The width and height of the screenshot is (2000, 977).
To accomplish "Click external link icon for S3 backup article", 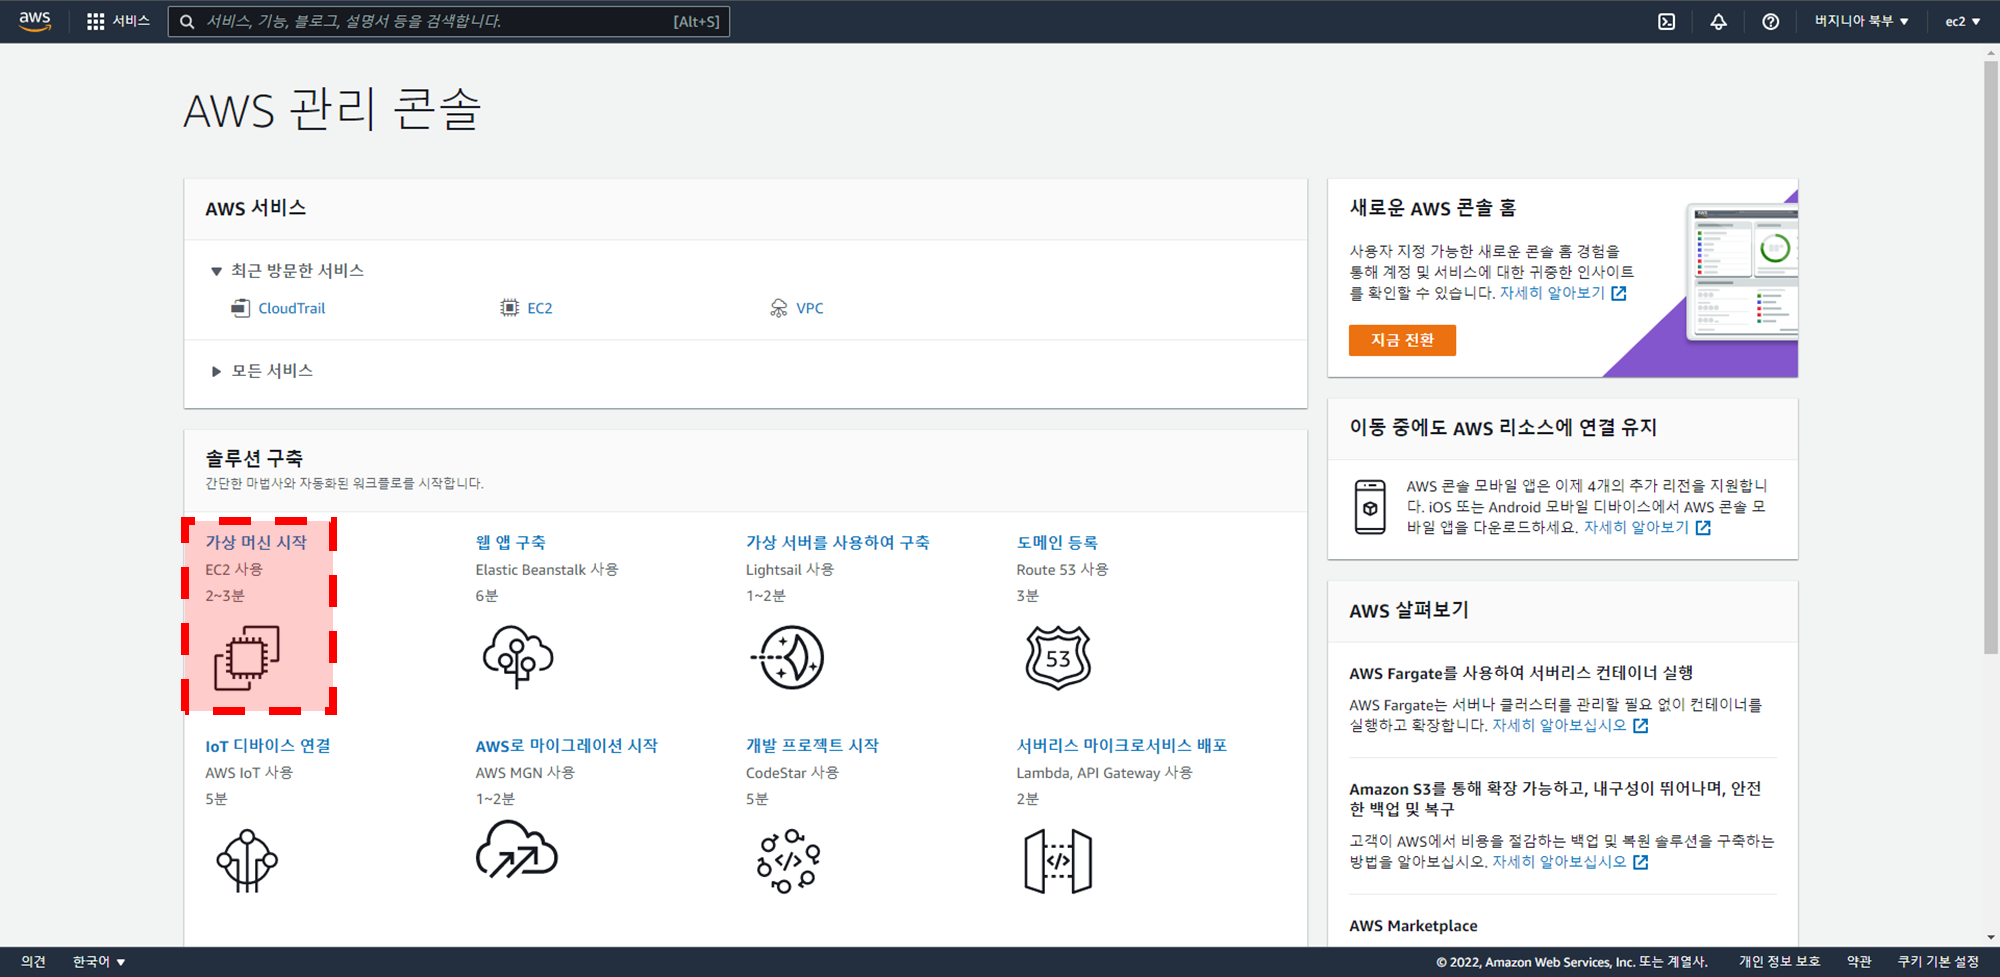I will (1641, 861).
